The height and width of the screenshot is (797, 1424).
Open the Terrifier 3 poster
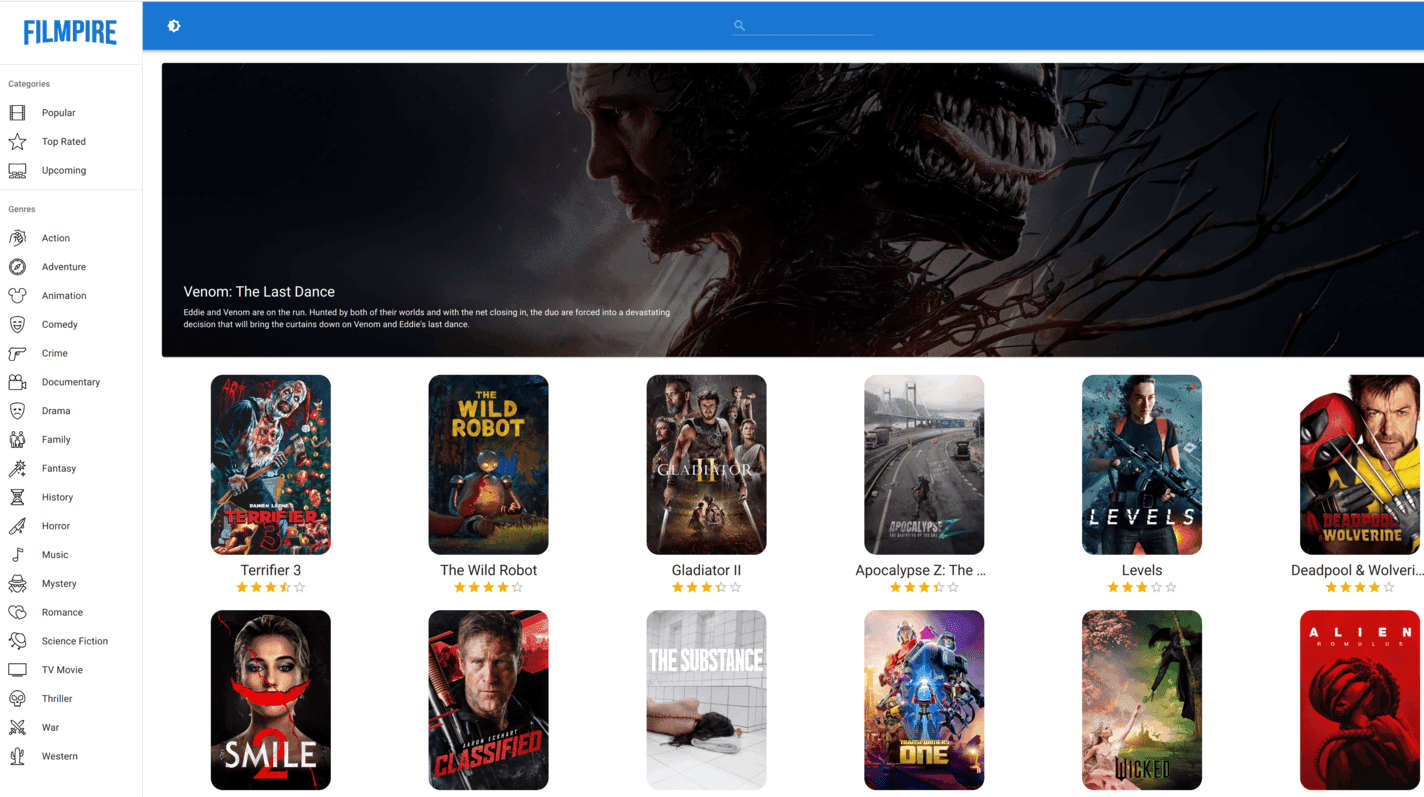tap(271, 465)
